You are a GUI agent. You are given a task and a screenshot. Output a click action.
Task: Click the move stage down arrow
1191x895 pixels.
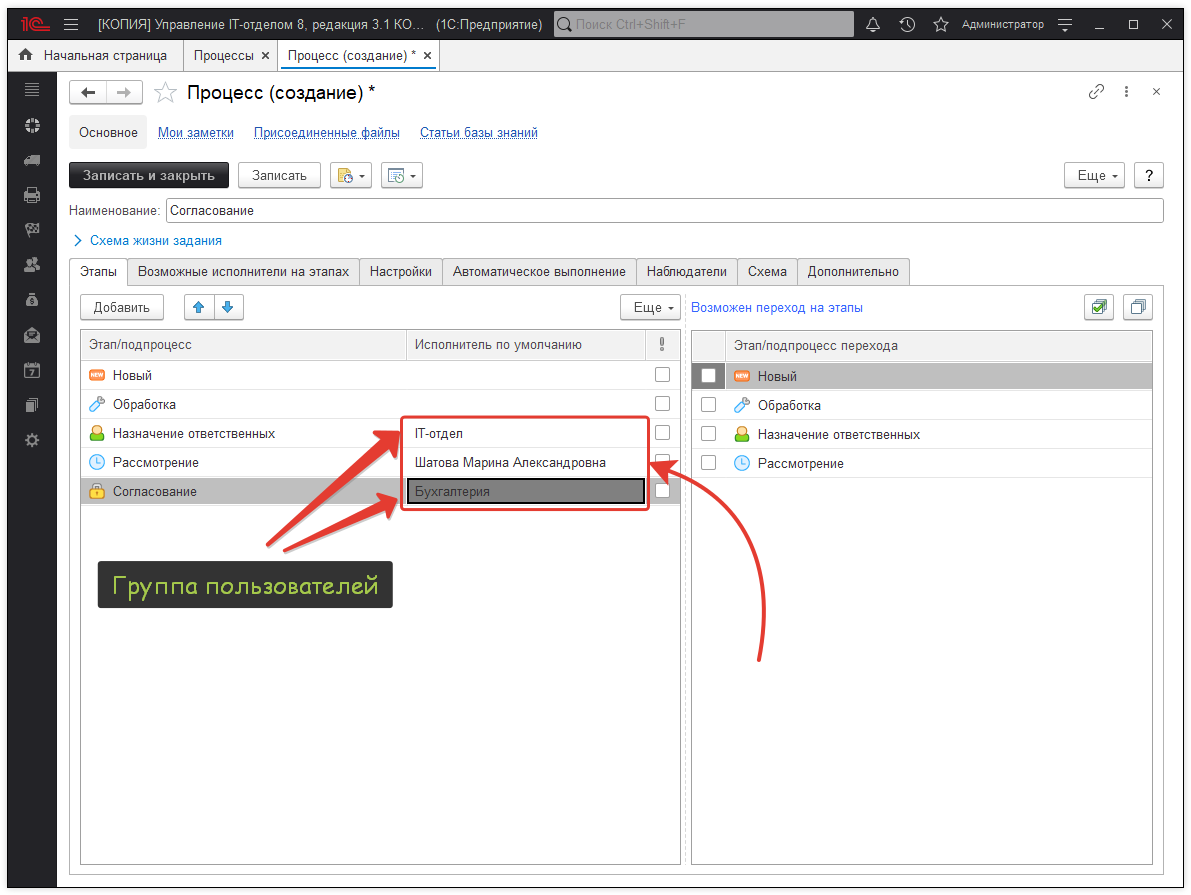point(228,308)
